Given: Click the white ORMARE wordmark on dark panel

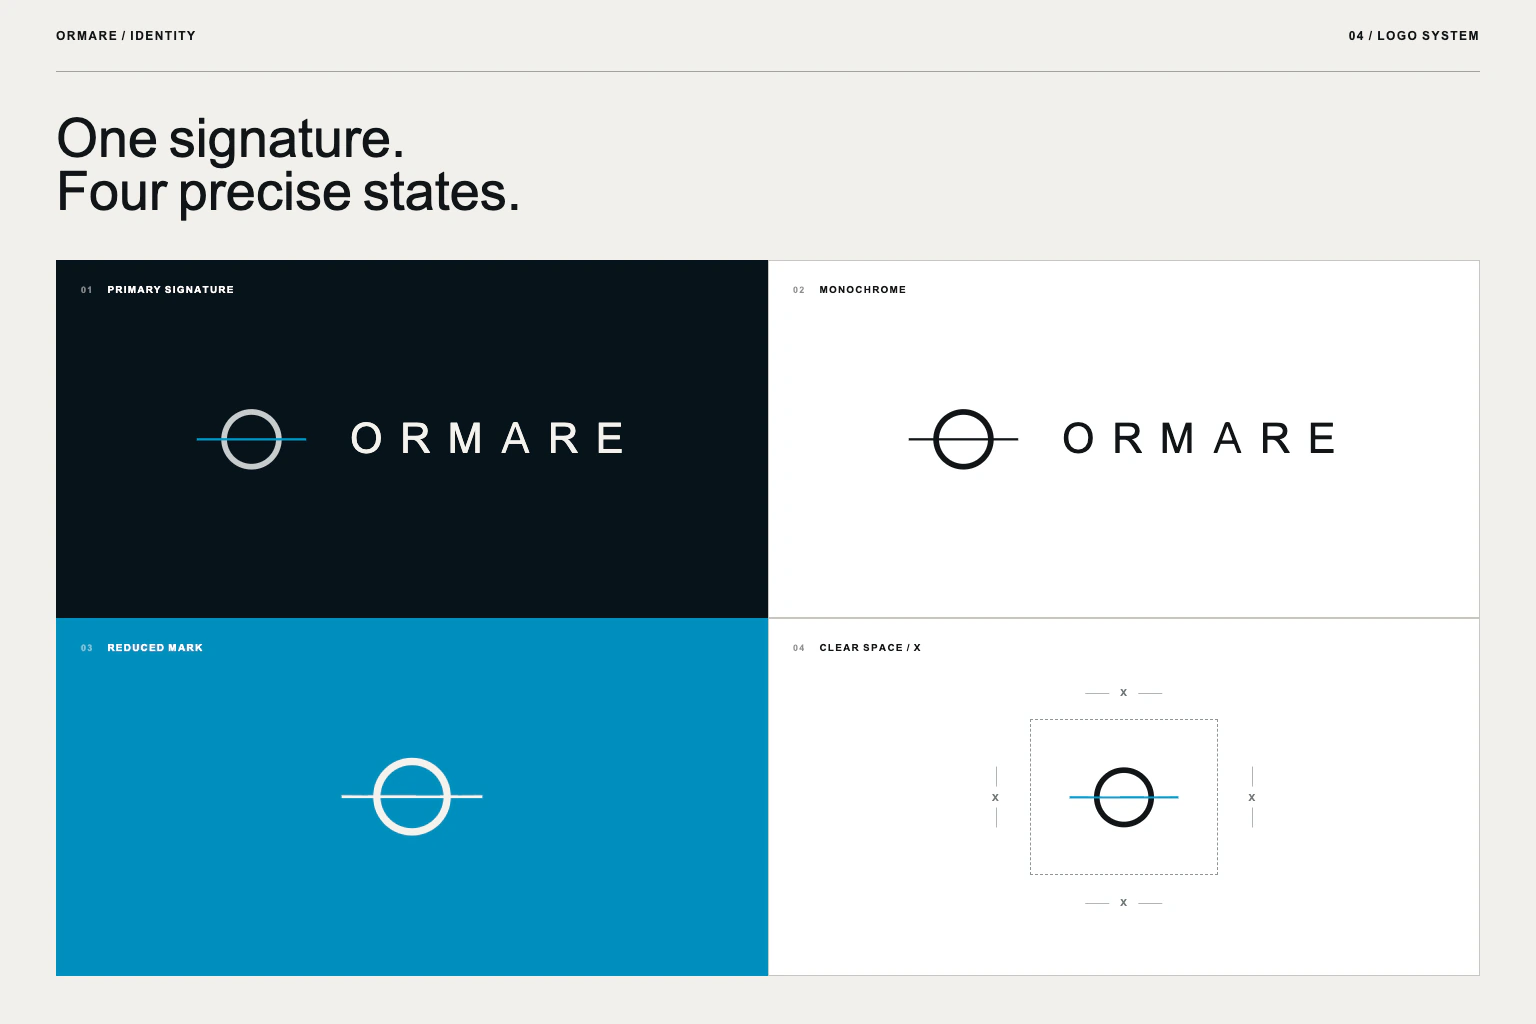Looking at the screenshot, I should click(488, 438).
